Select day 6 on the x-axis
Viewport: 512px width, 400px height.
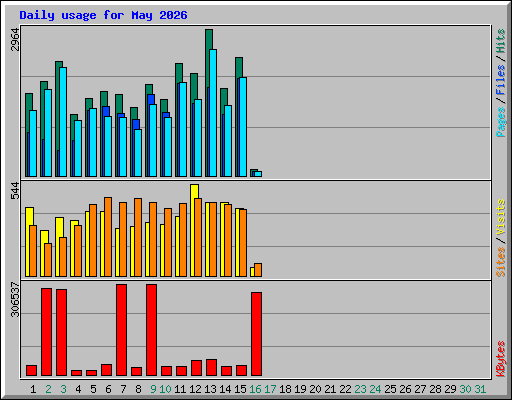pos(108,389)
